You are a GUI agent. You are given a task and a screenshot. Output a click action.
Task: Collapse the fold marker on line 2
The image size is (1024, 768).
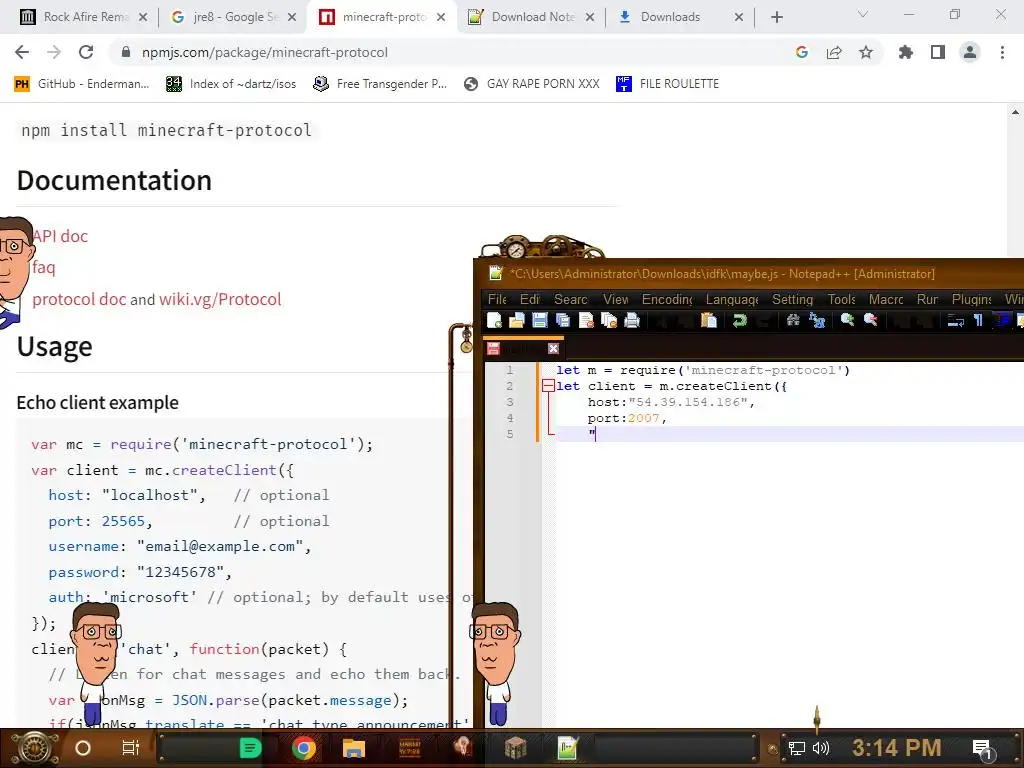548,386
